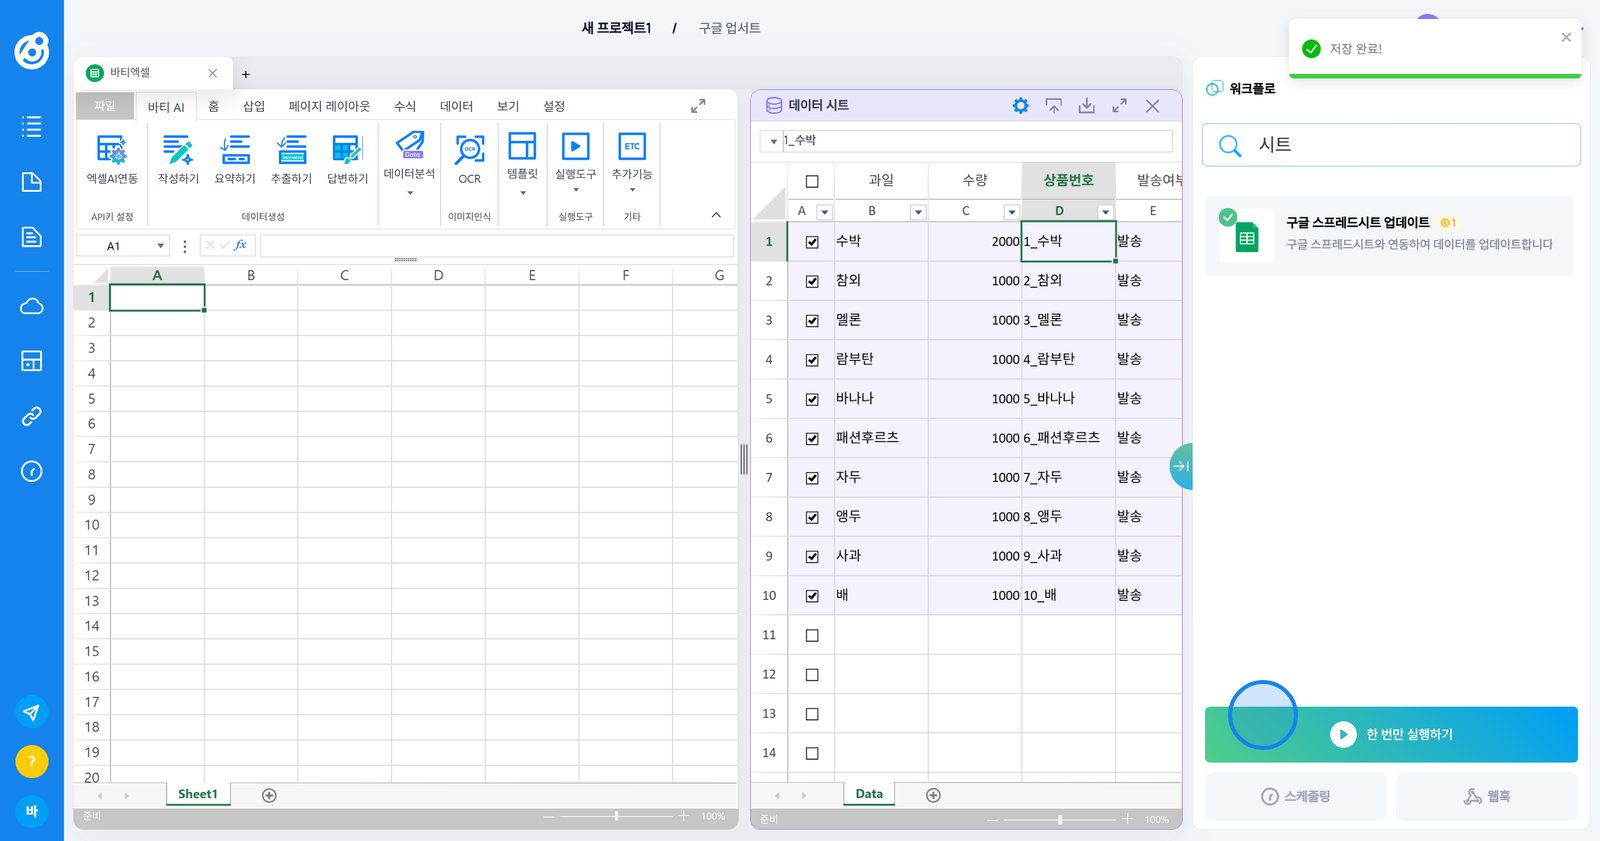Open column C filter dropdown in data sheet
The height and width of the screenshot is (841, 1600).
point(1012,212)
